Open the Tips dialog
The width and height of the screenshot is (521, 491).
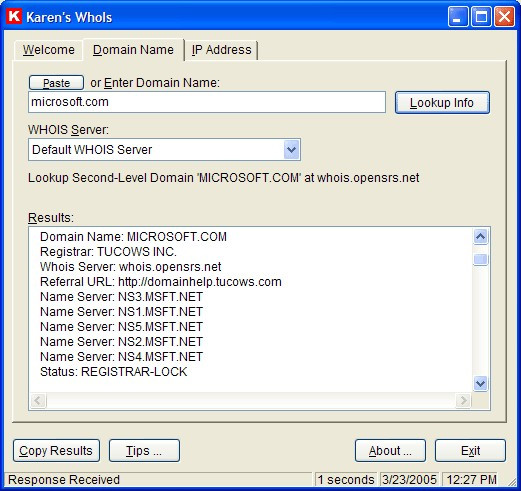pyautogui.click(x=144, y=451)
